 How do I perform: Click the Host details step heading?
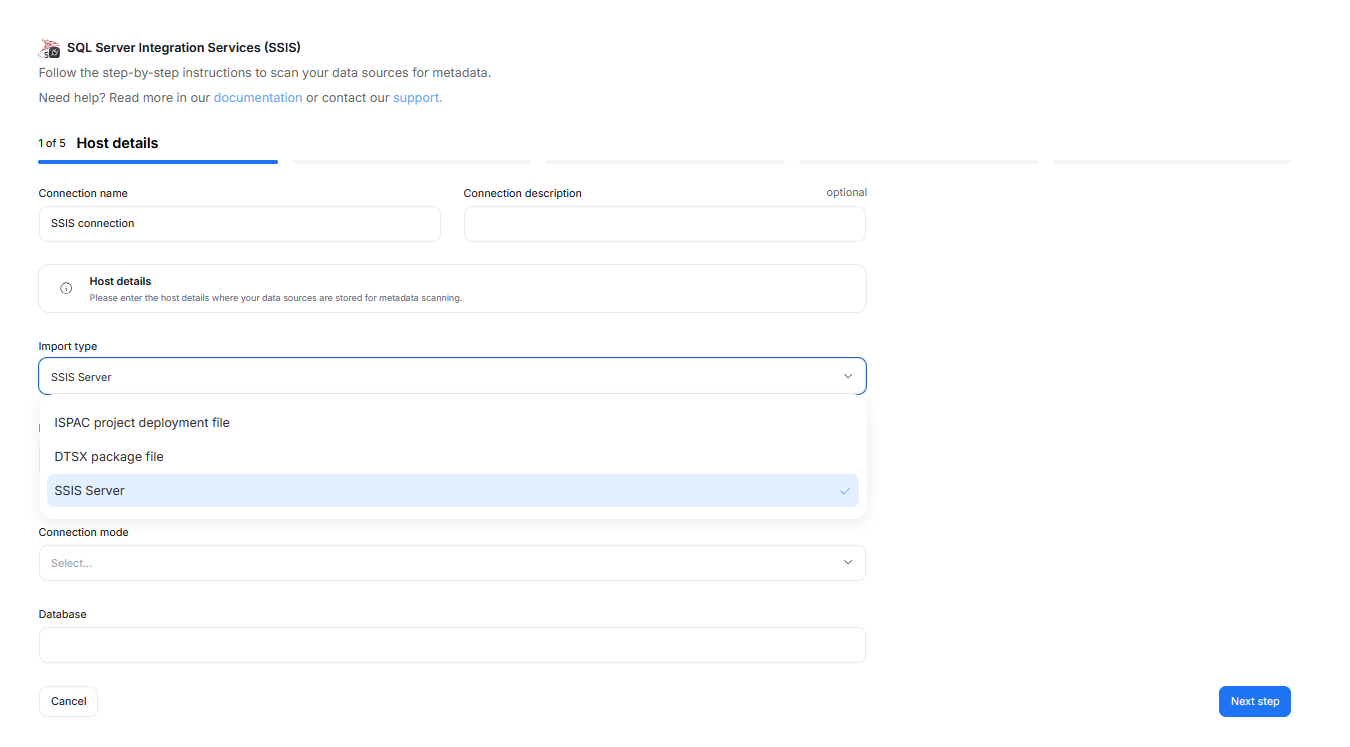point(117,143)
